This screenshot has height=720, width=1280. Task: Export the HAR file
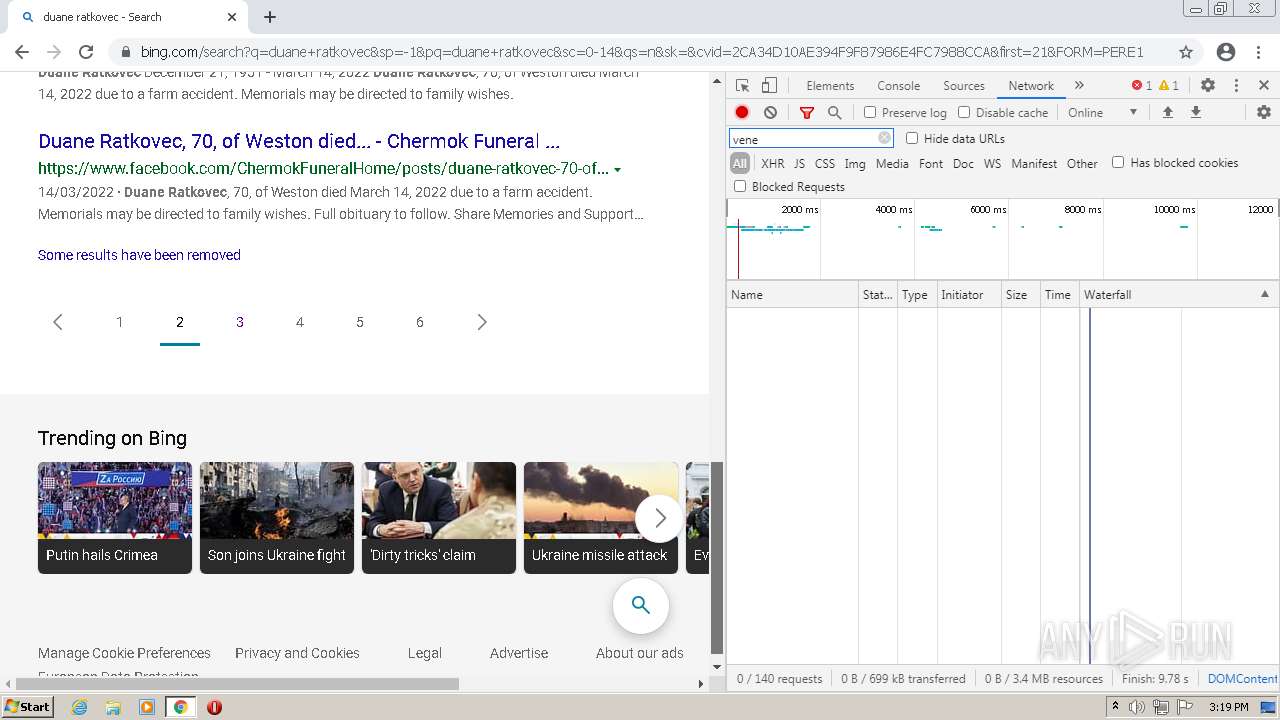coord(1195,113)
